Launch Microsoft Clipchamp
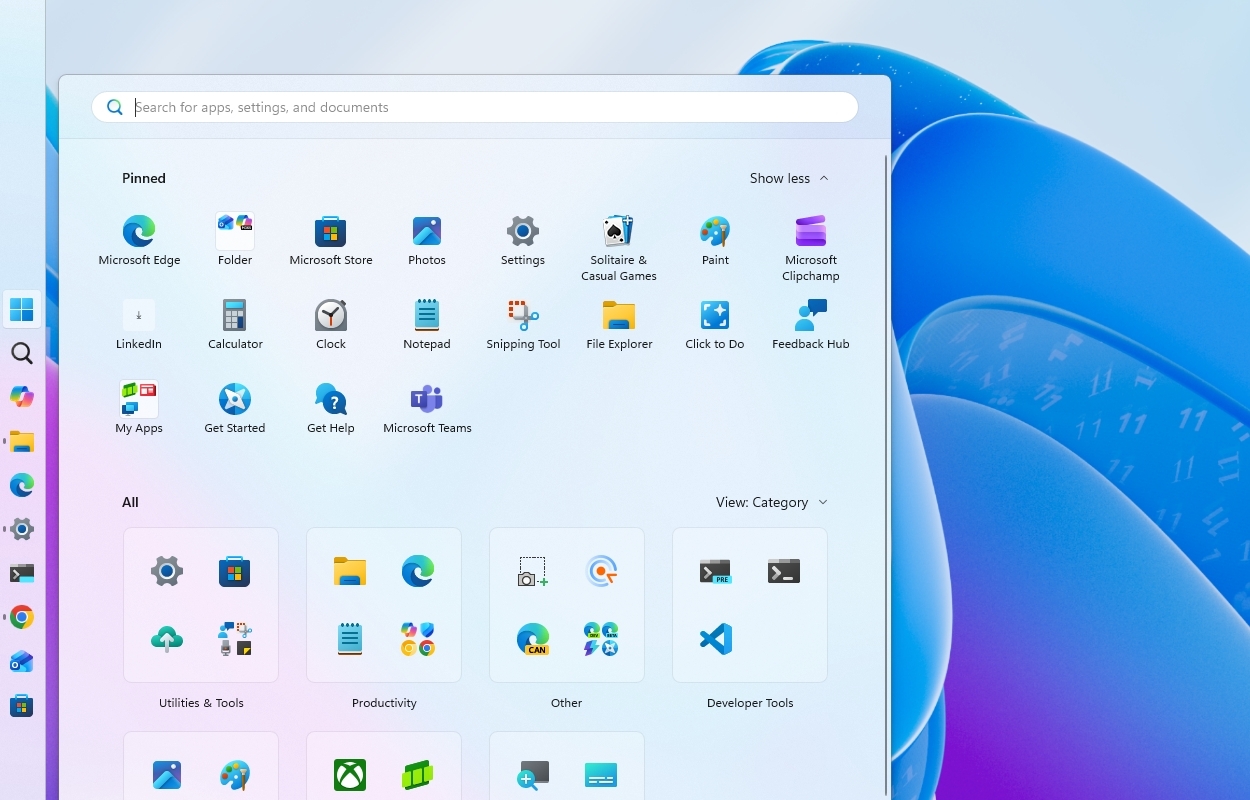1250x800 pixels. click(x=811, y=248)
